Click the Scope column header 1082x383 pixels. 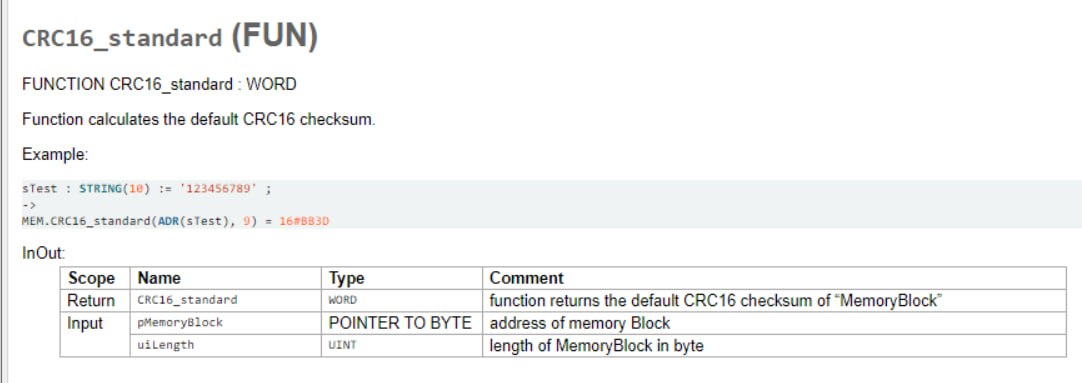[x=92, y=278]
